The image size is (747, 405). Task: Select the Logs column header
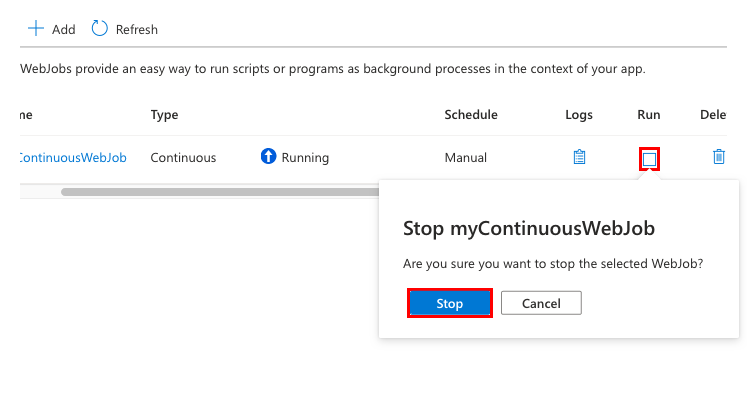click(579, 115)
